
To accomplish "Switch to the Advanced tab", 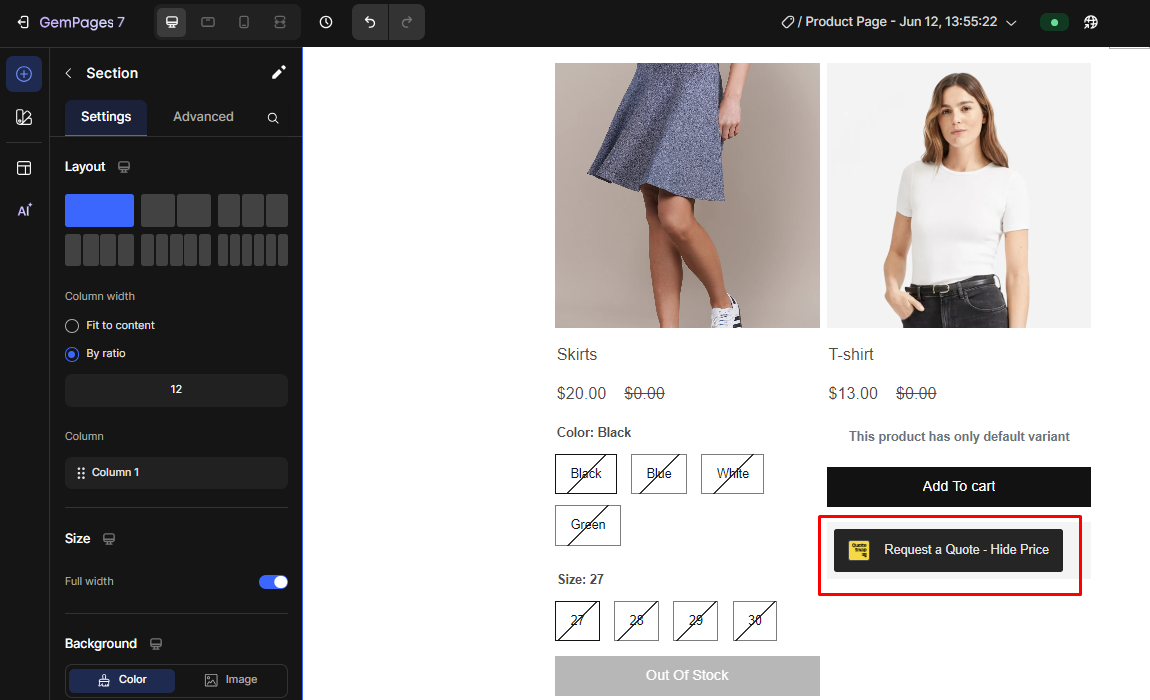I will pyautogui.click(x=202, y=117).
